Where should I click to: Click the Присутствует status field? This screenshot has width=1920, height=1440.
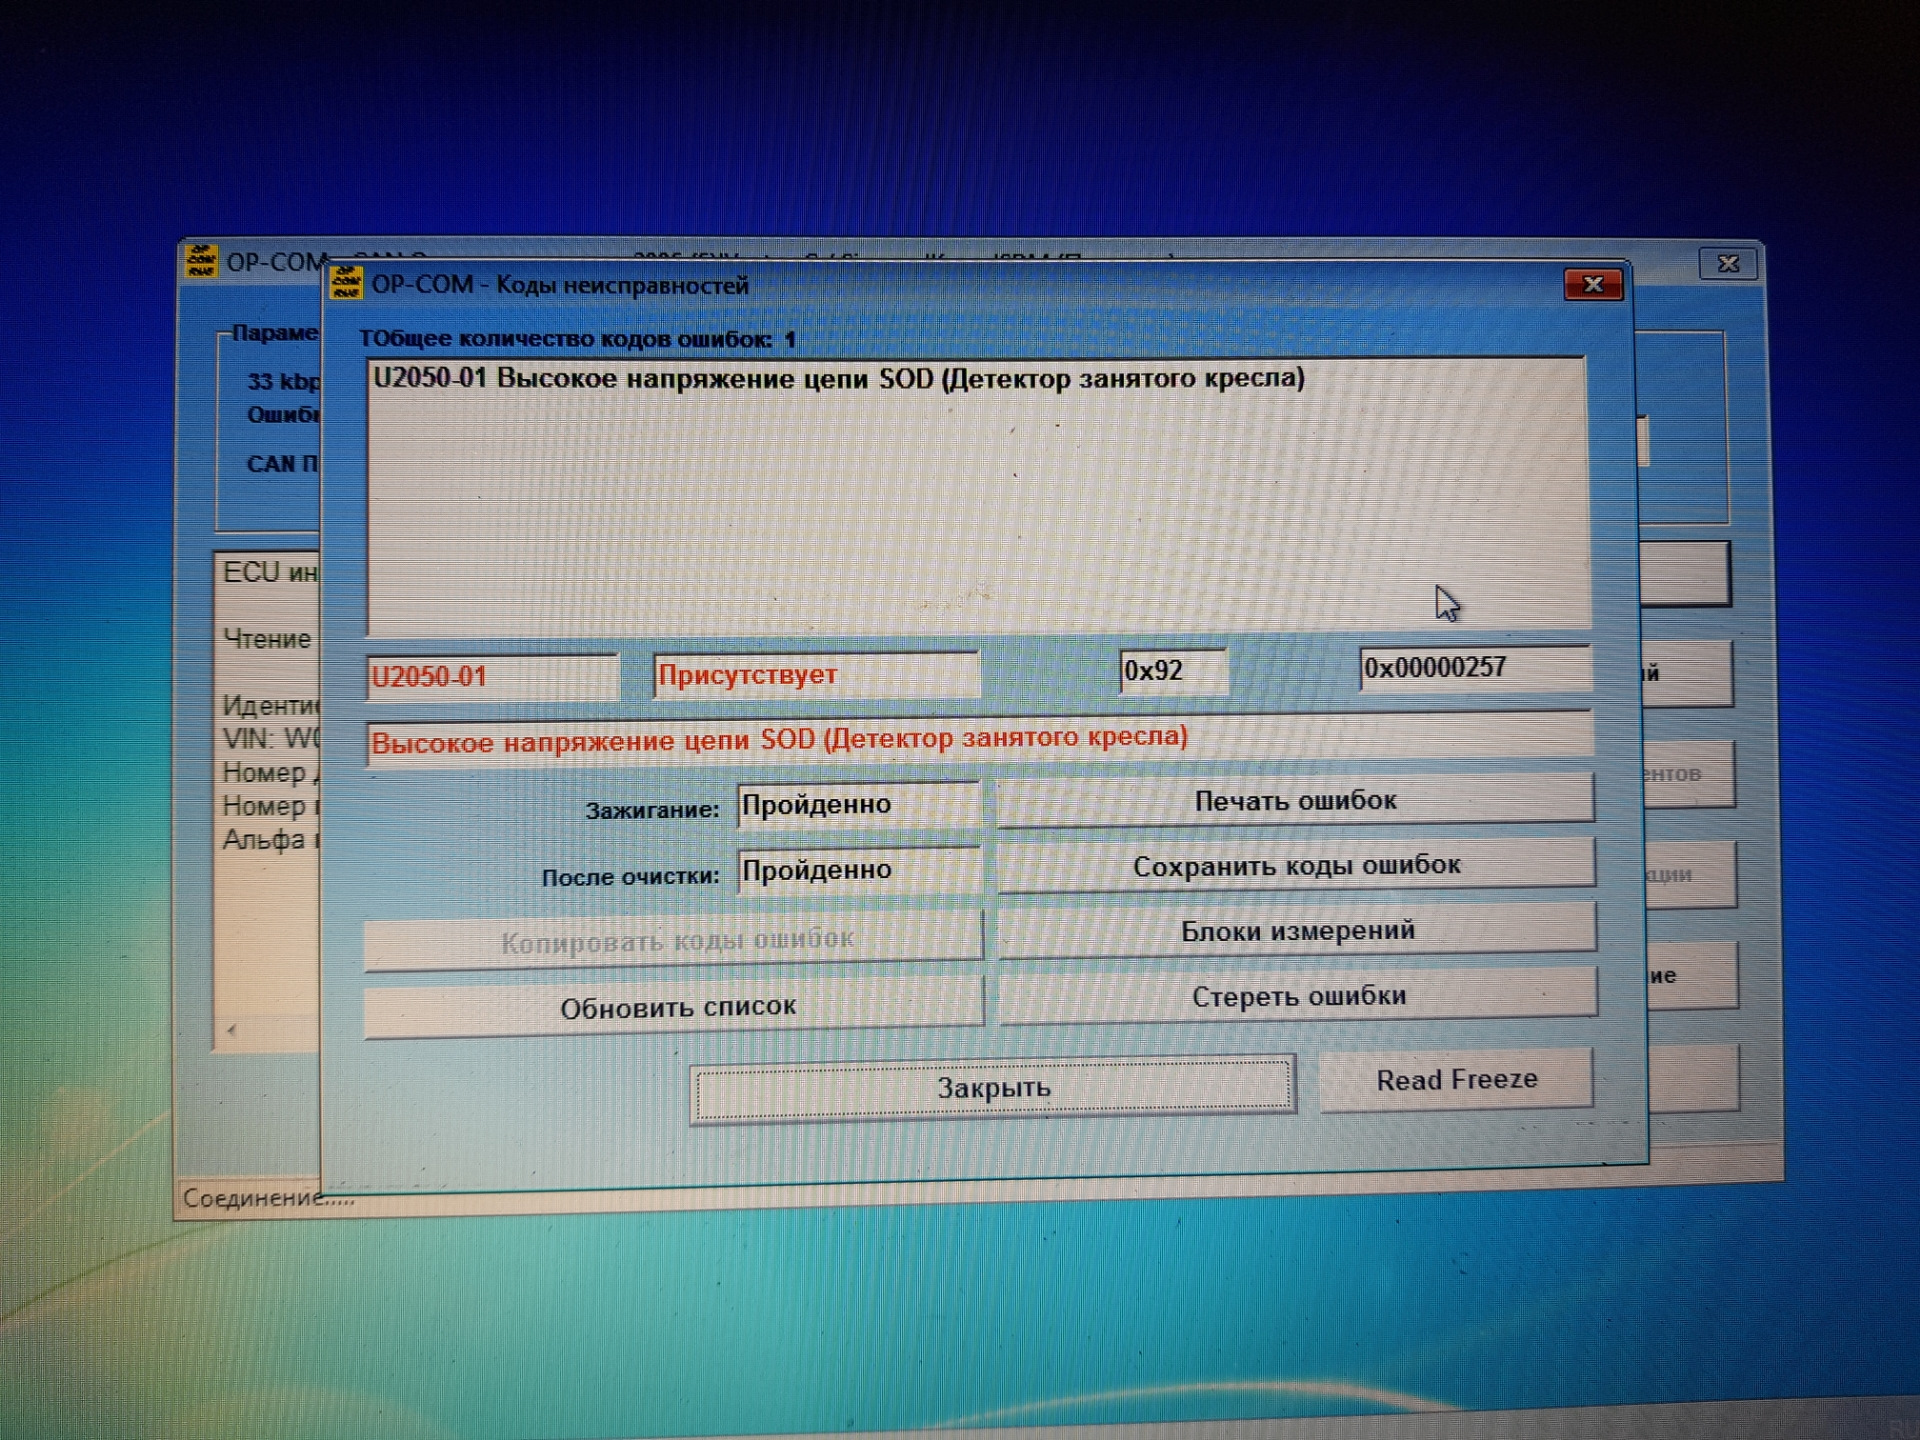click(815, 675)
